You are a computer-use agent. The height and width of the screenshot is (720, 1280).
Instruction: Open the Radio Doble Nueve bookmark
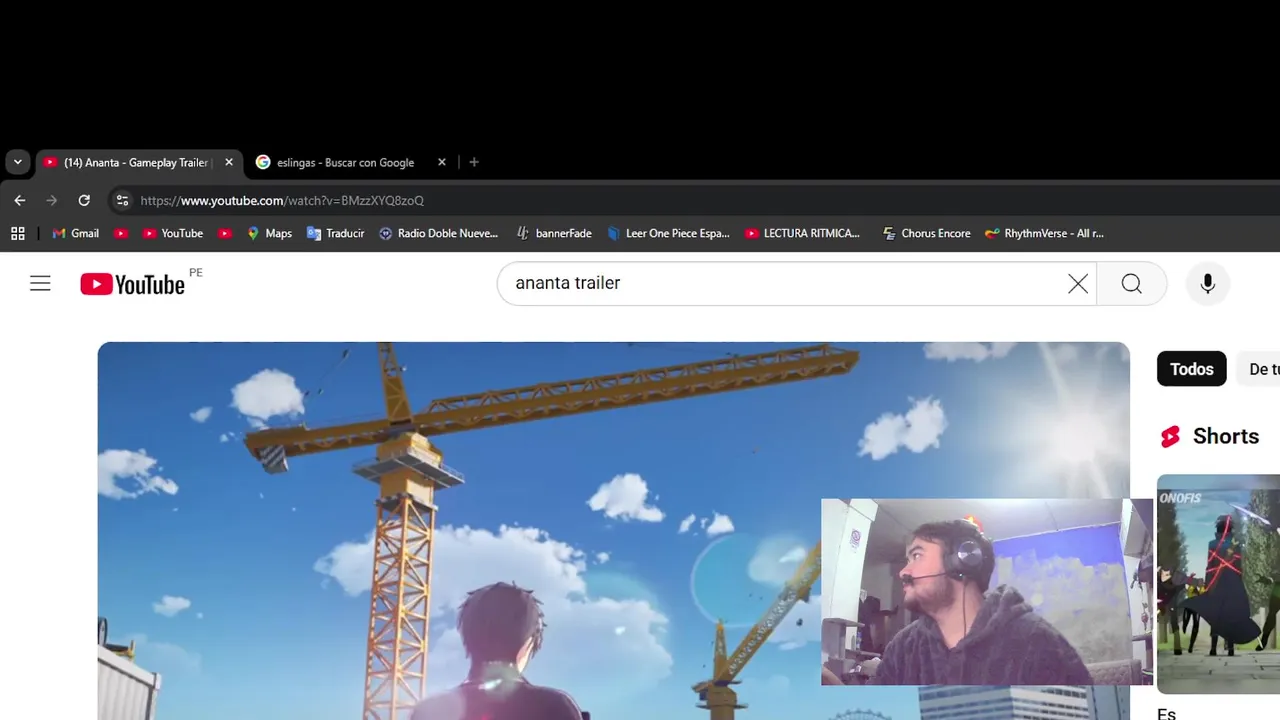pyautogui.click(x=438, y=233)
